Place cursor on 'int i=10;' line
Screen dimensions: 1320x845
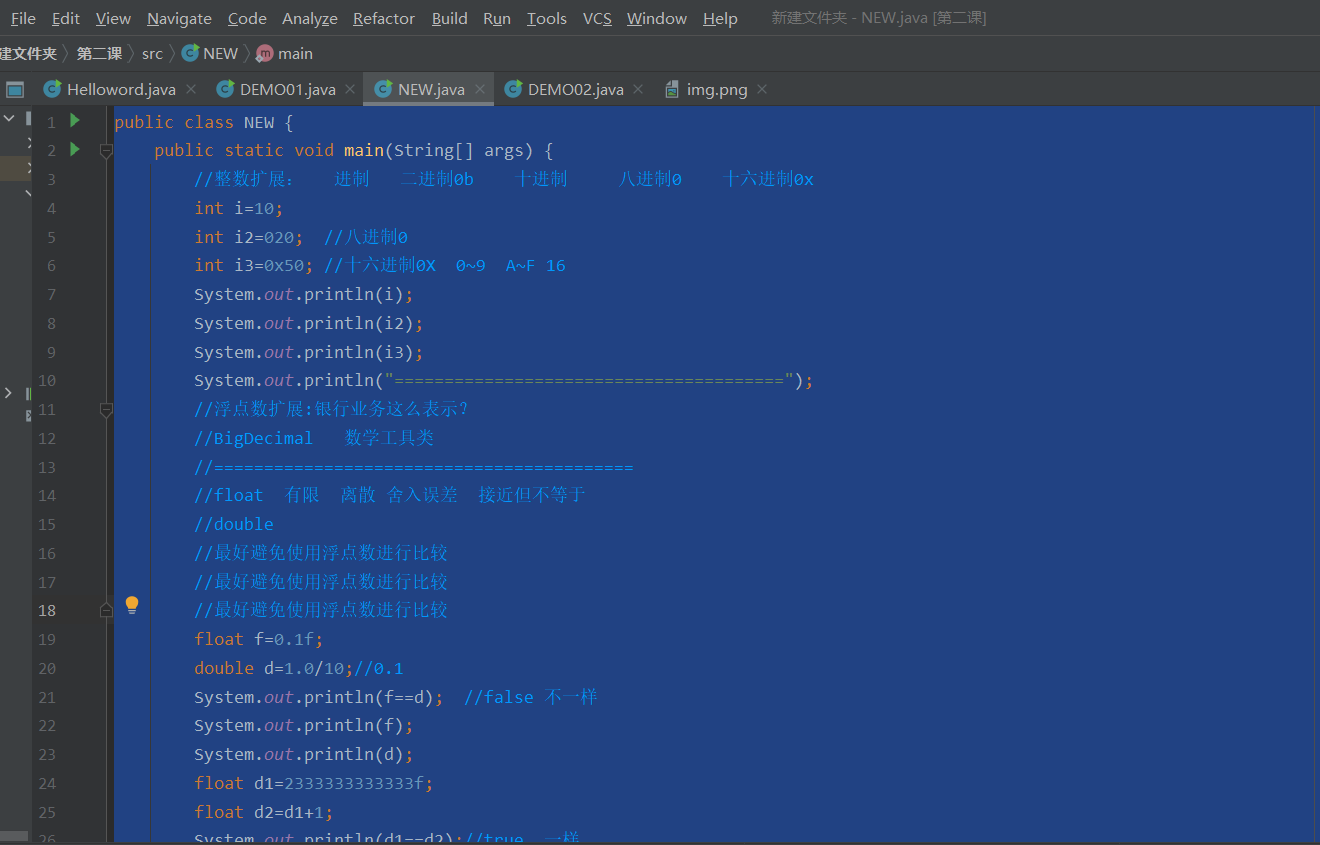pyautogui.click(x=239, y=208)
